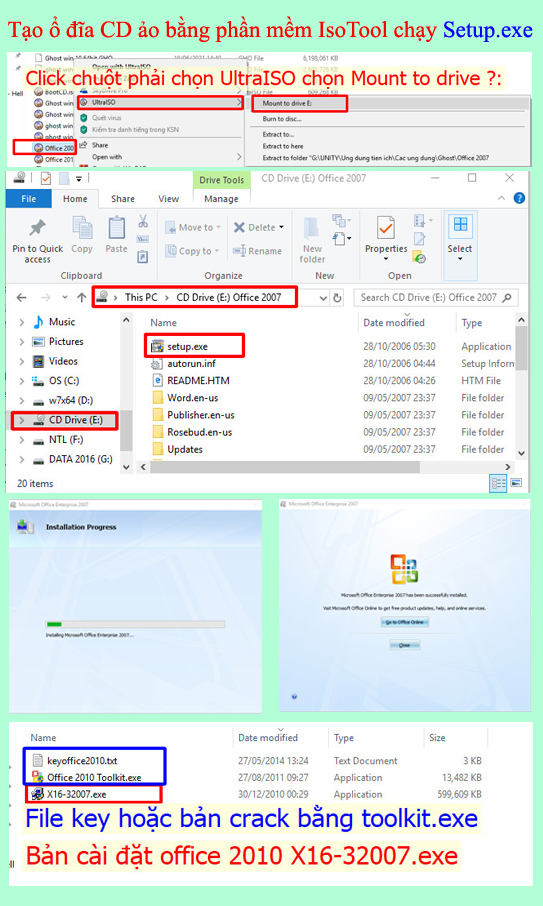Click the X16-32007.exe installer icon
Screen dimensions: 543x906
click(38, 794)
